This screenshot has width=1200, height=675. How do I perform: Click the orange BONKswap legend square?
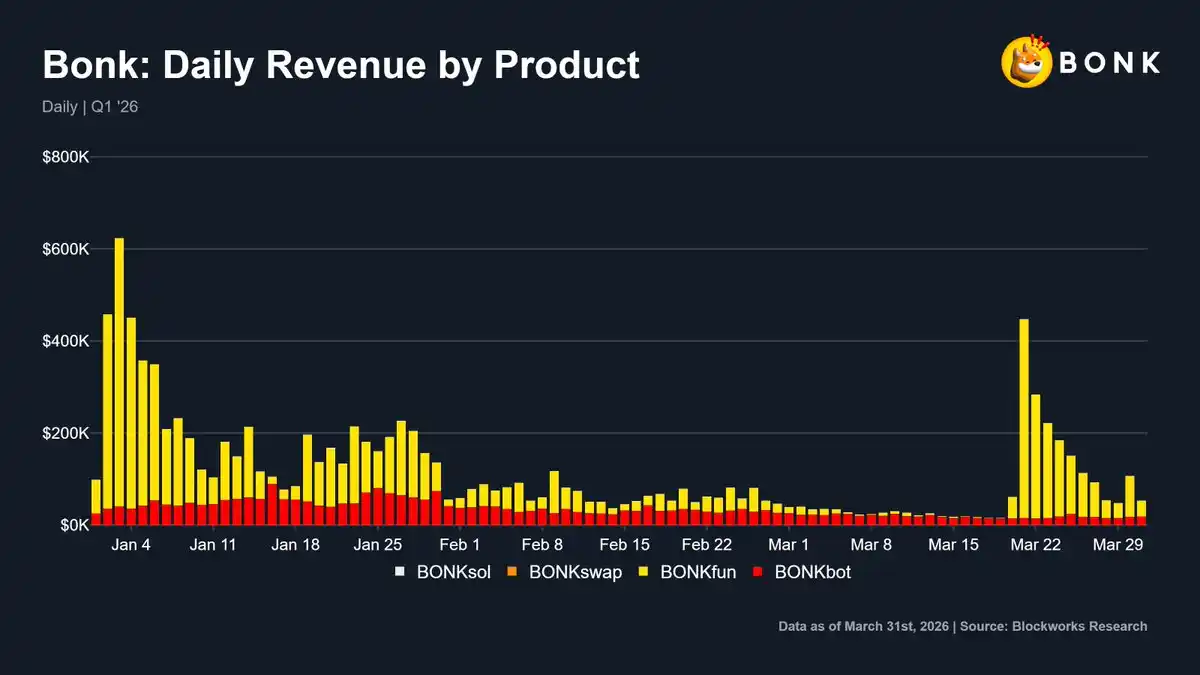pyautogui.click(x=514, y=573)
